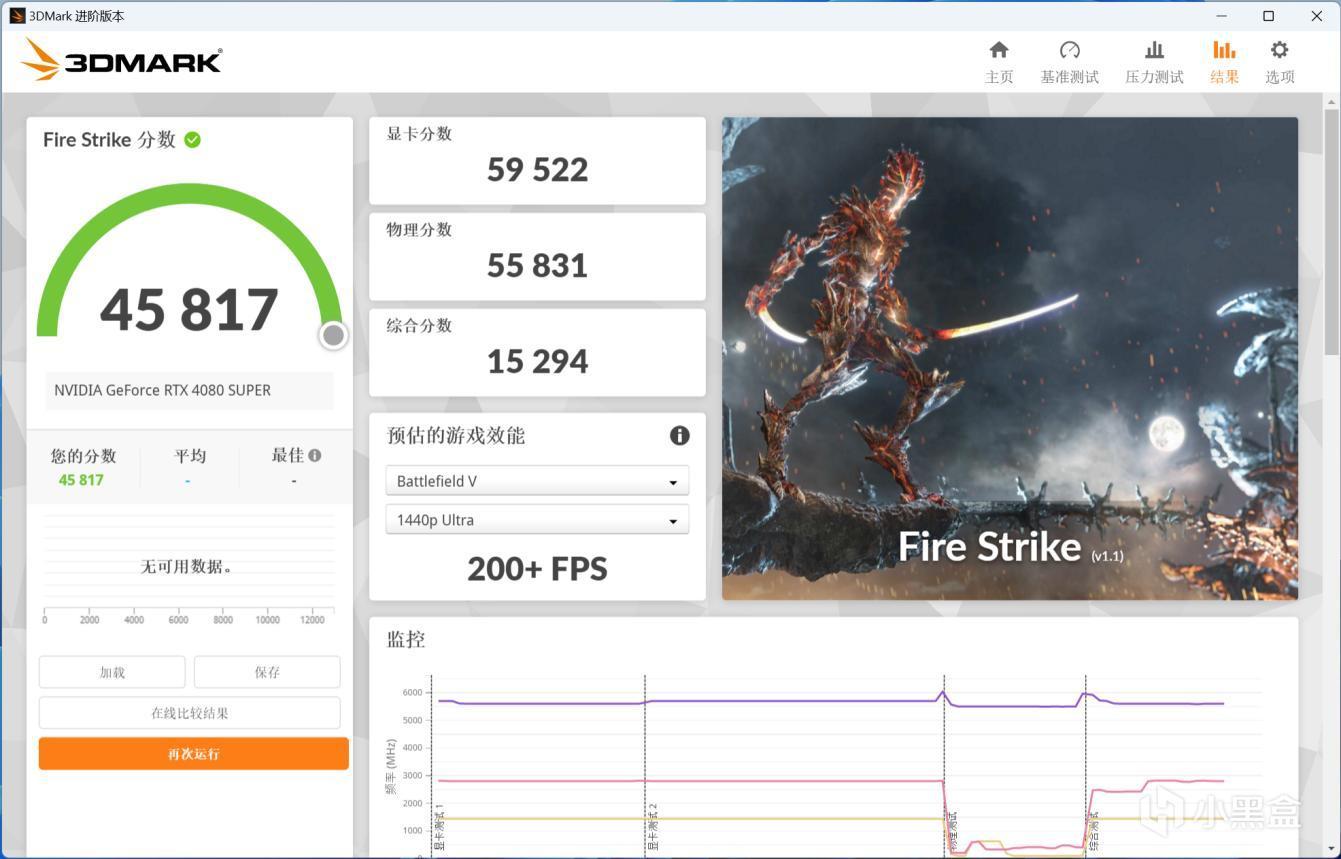The image size is (1341, 859).
Task: Click the Fire Strike benchmark artwork
Action: pyautogui.click(x=1010, y=359)
